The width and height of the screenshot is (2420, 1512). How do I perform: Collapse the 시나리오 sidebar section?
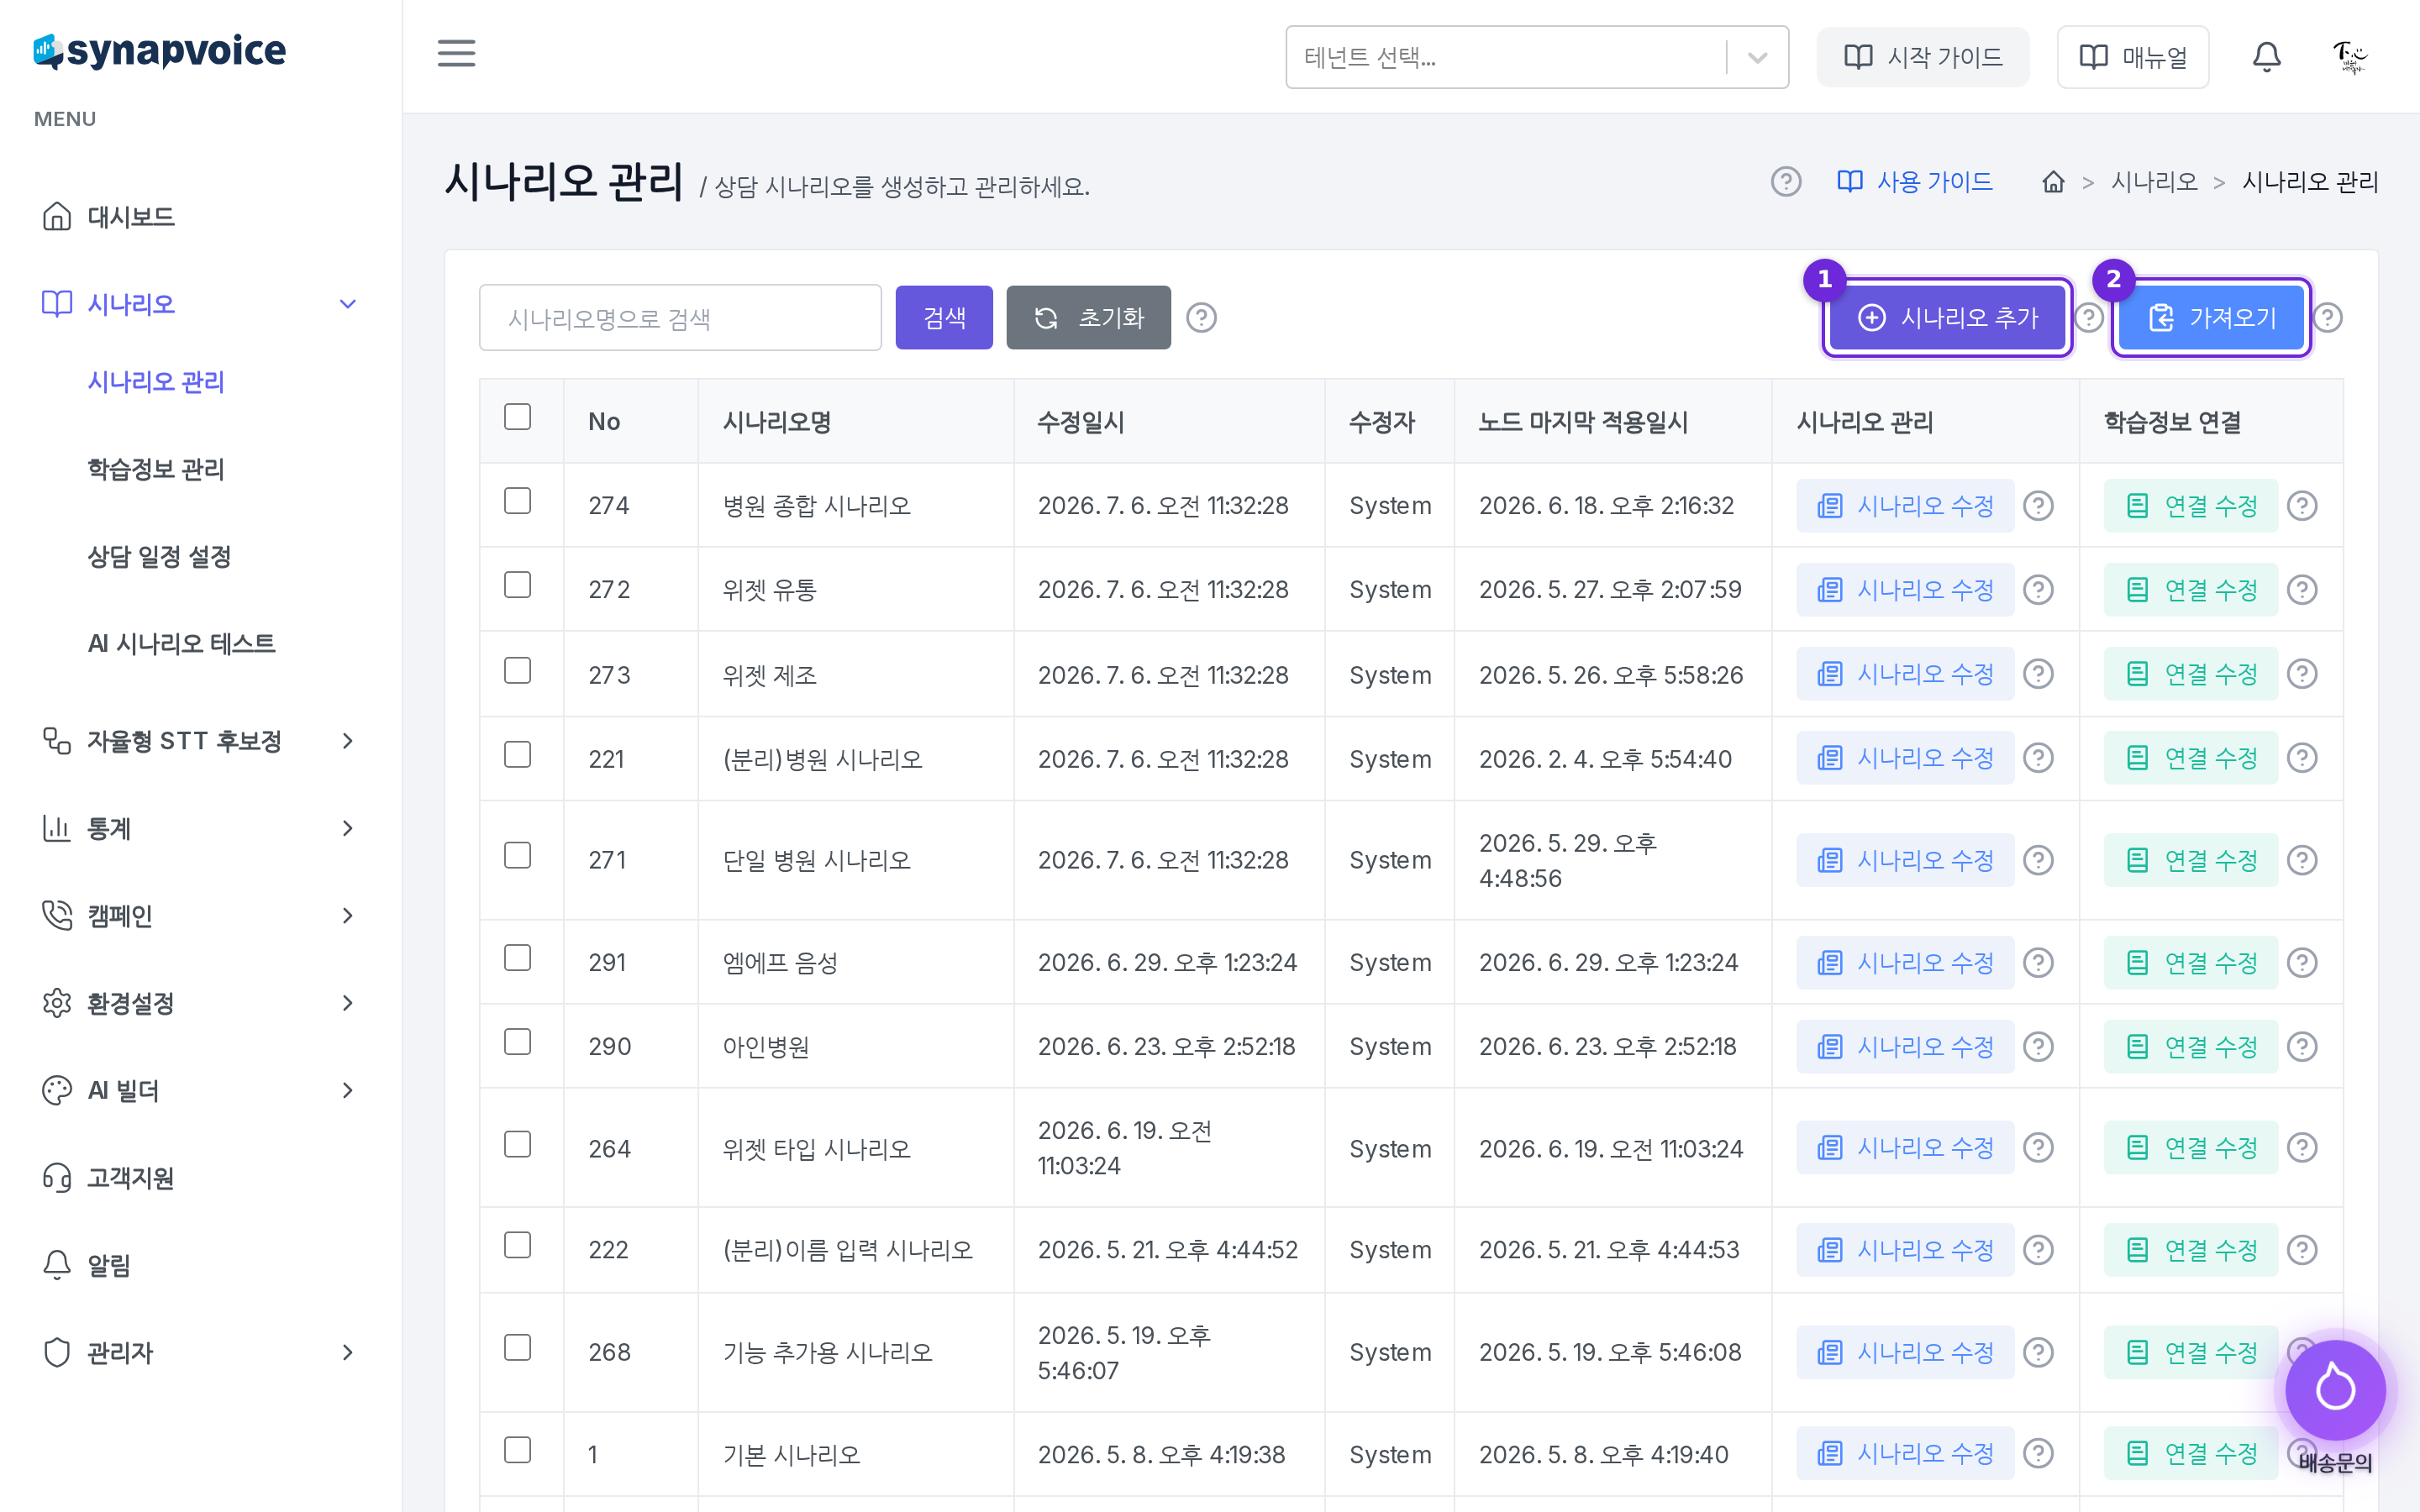pos(348,304)
